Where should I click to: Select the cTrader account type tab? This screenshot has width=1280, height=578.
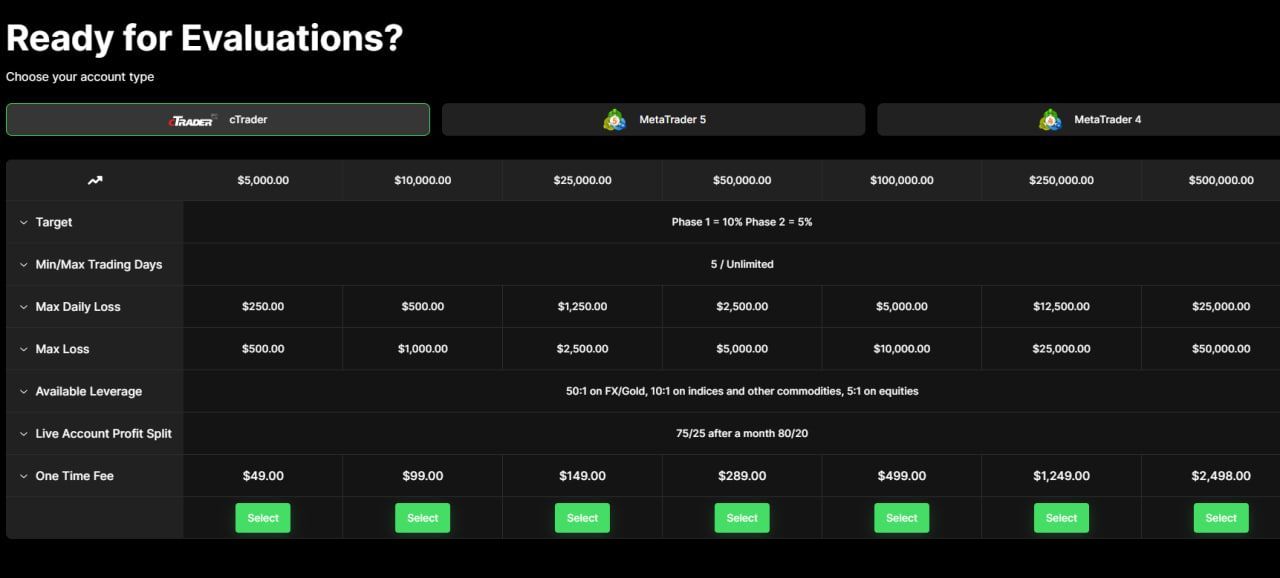click(218, 119)
